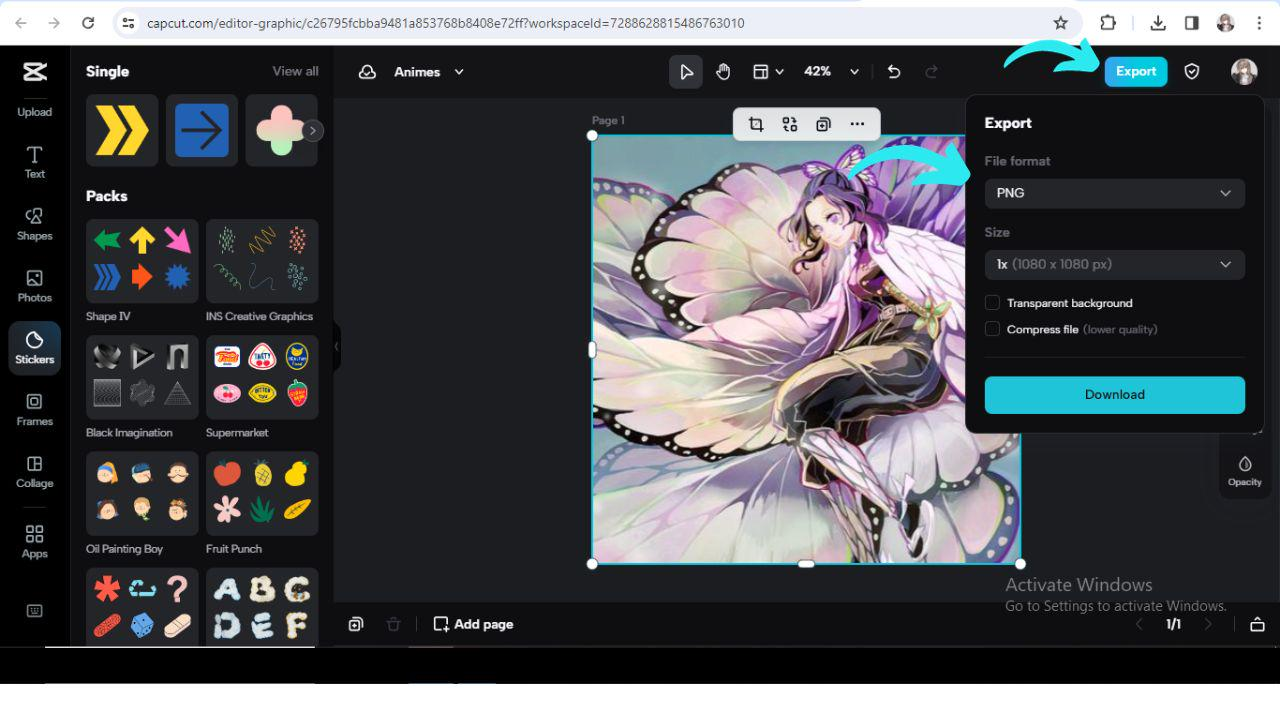Open the Shape IV sticker pack
The width and height of the screenshot is (1280, 720).
(142, 261)
